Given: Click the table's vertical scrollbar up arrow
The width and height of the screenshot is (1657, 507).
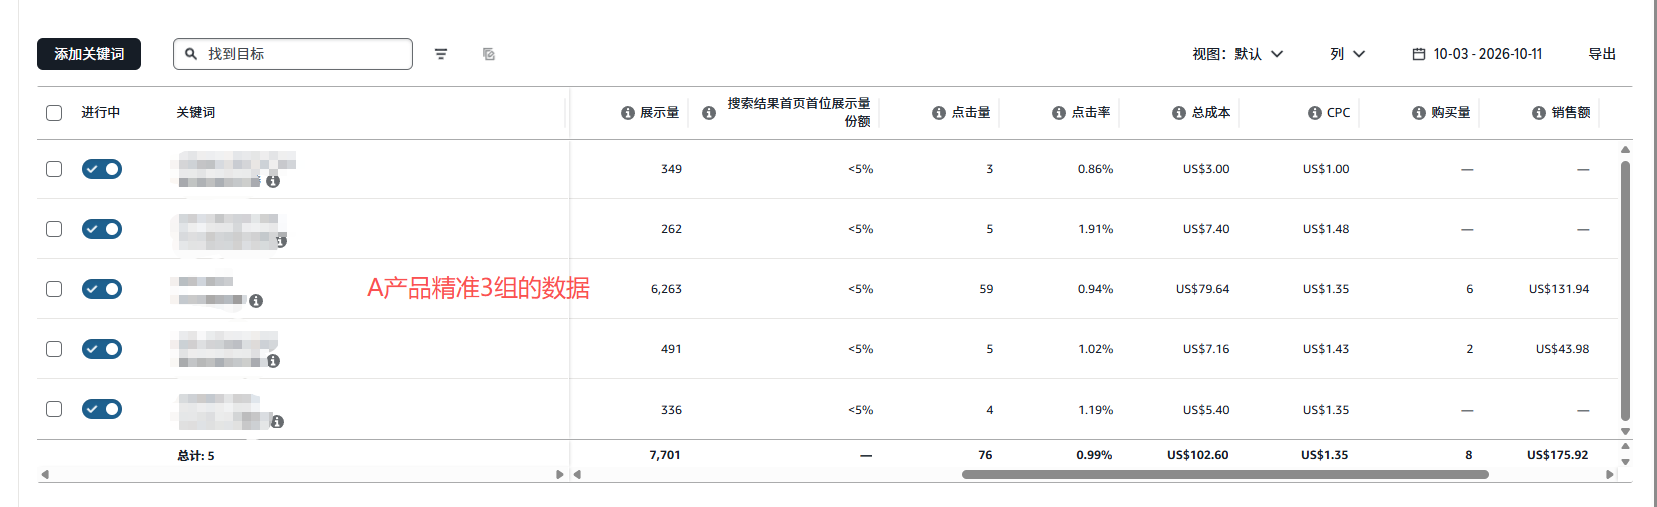Looking at the screenshot, I should coord(1625,149).
